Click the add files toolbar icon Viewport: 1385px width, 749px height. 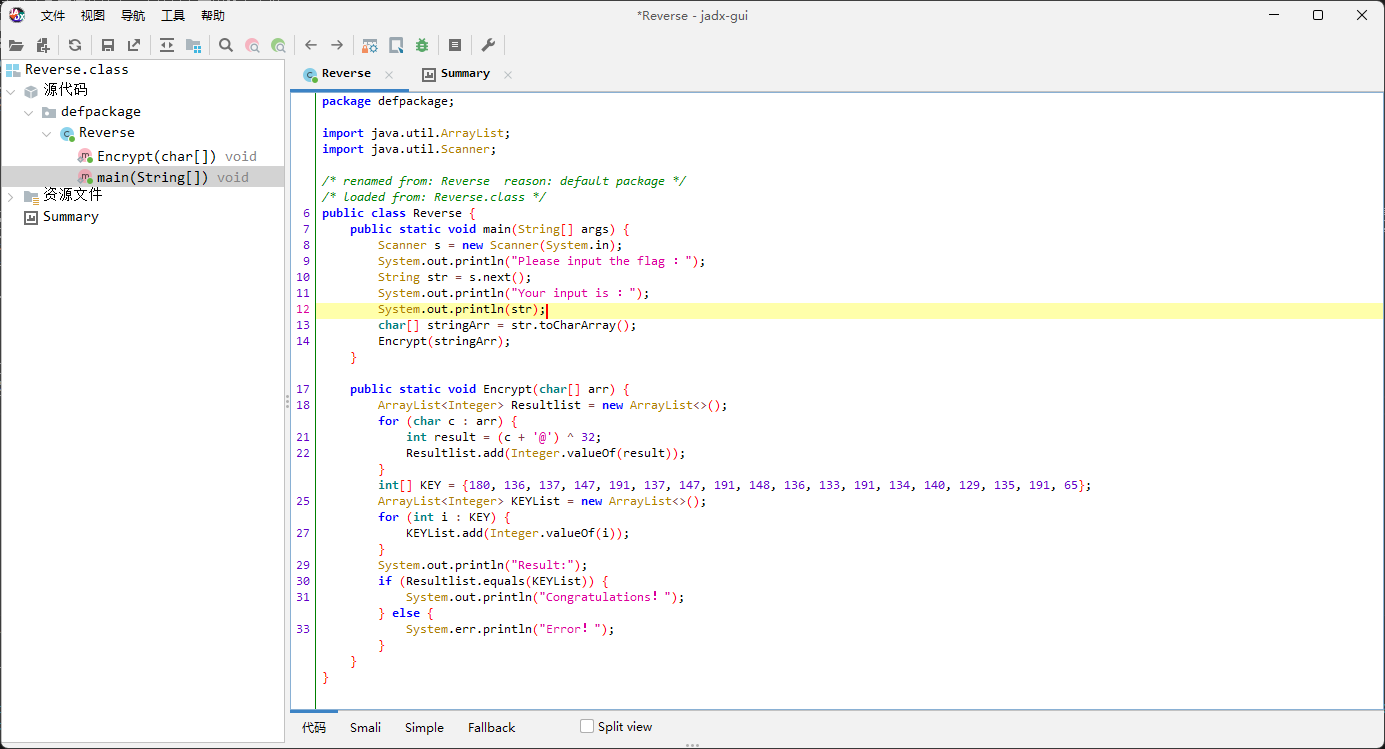43,45
